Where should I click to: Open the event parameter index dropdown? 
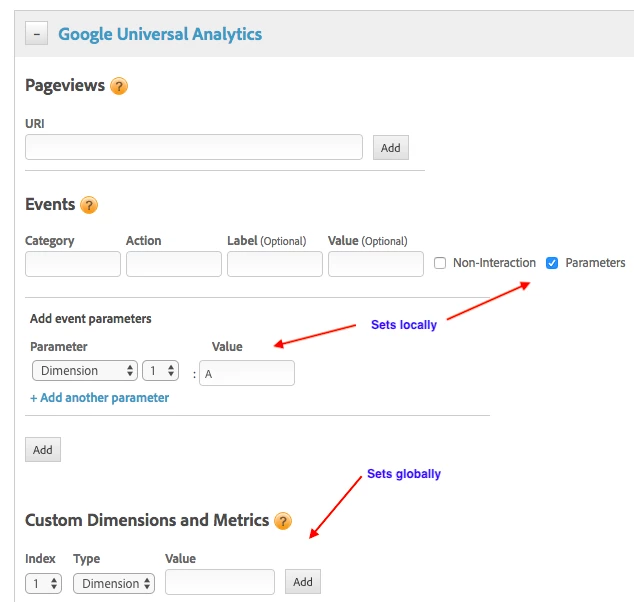pyautogui.click(x=161, y=371)
